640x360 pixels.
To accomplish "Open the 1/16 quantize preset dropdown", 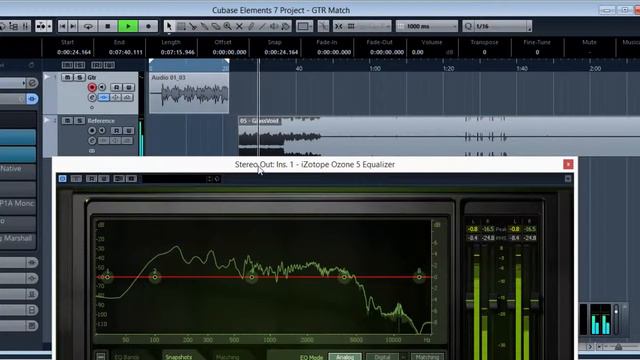I will pyautogui.click(x=502, y=27).
